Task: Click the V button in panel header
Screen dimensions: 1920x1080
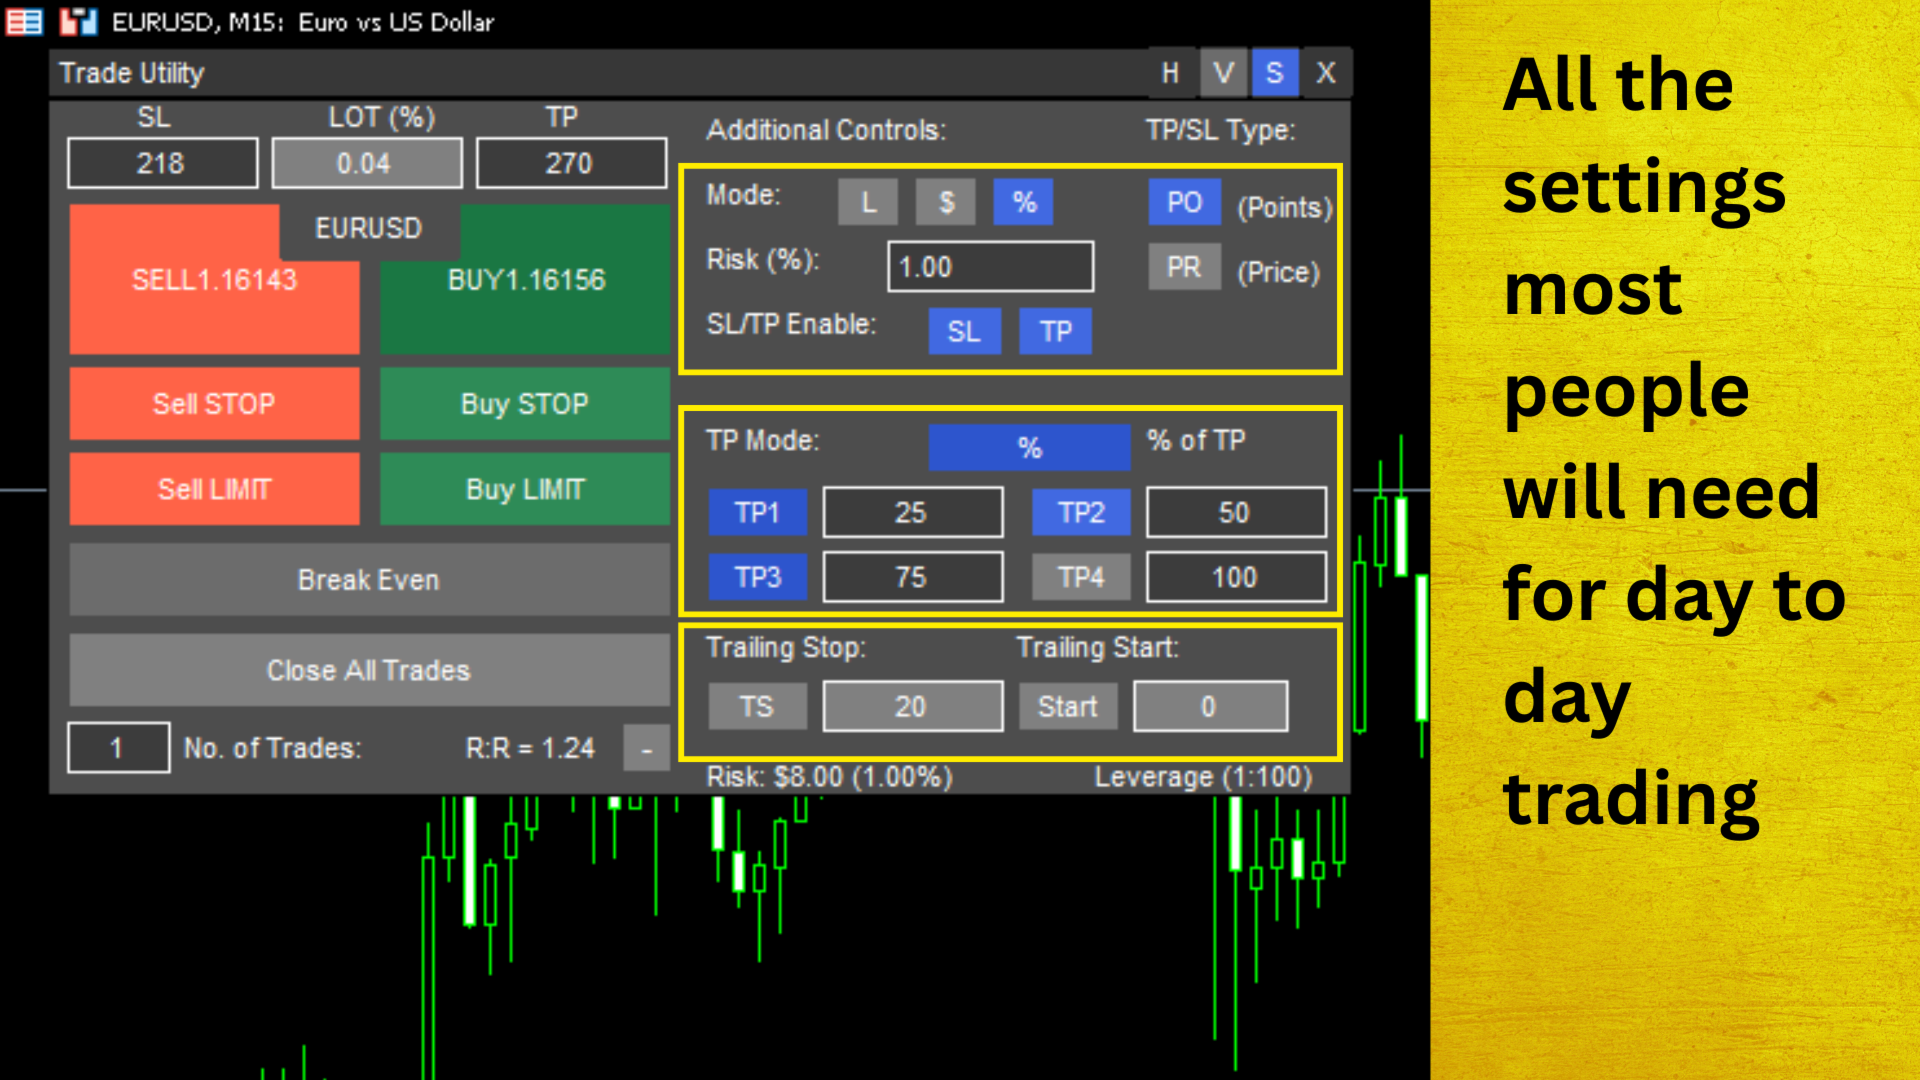Action: coord(1223,73)
